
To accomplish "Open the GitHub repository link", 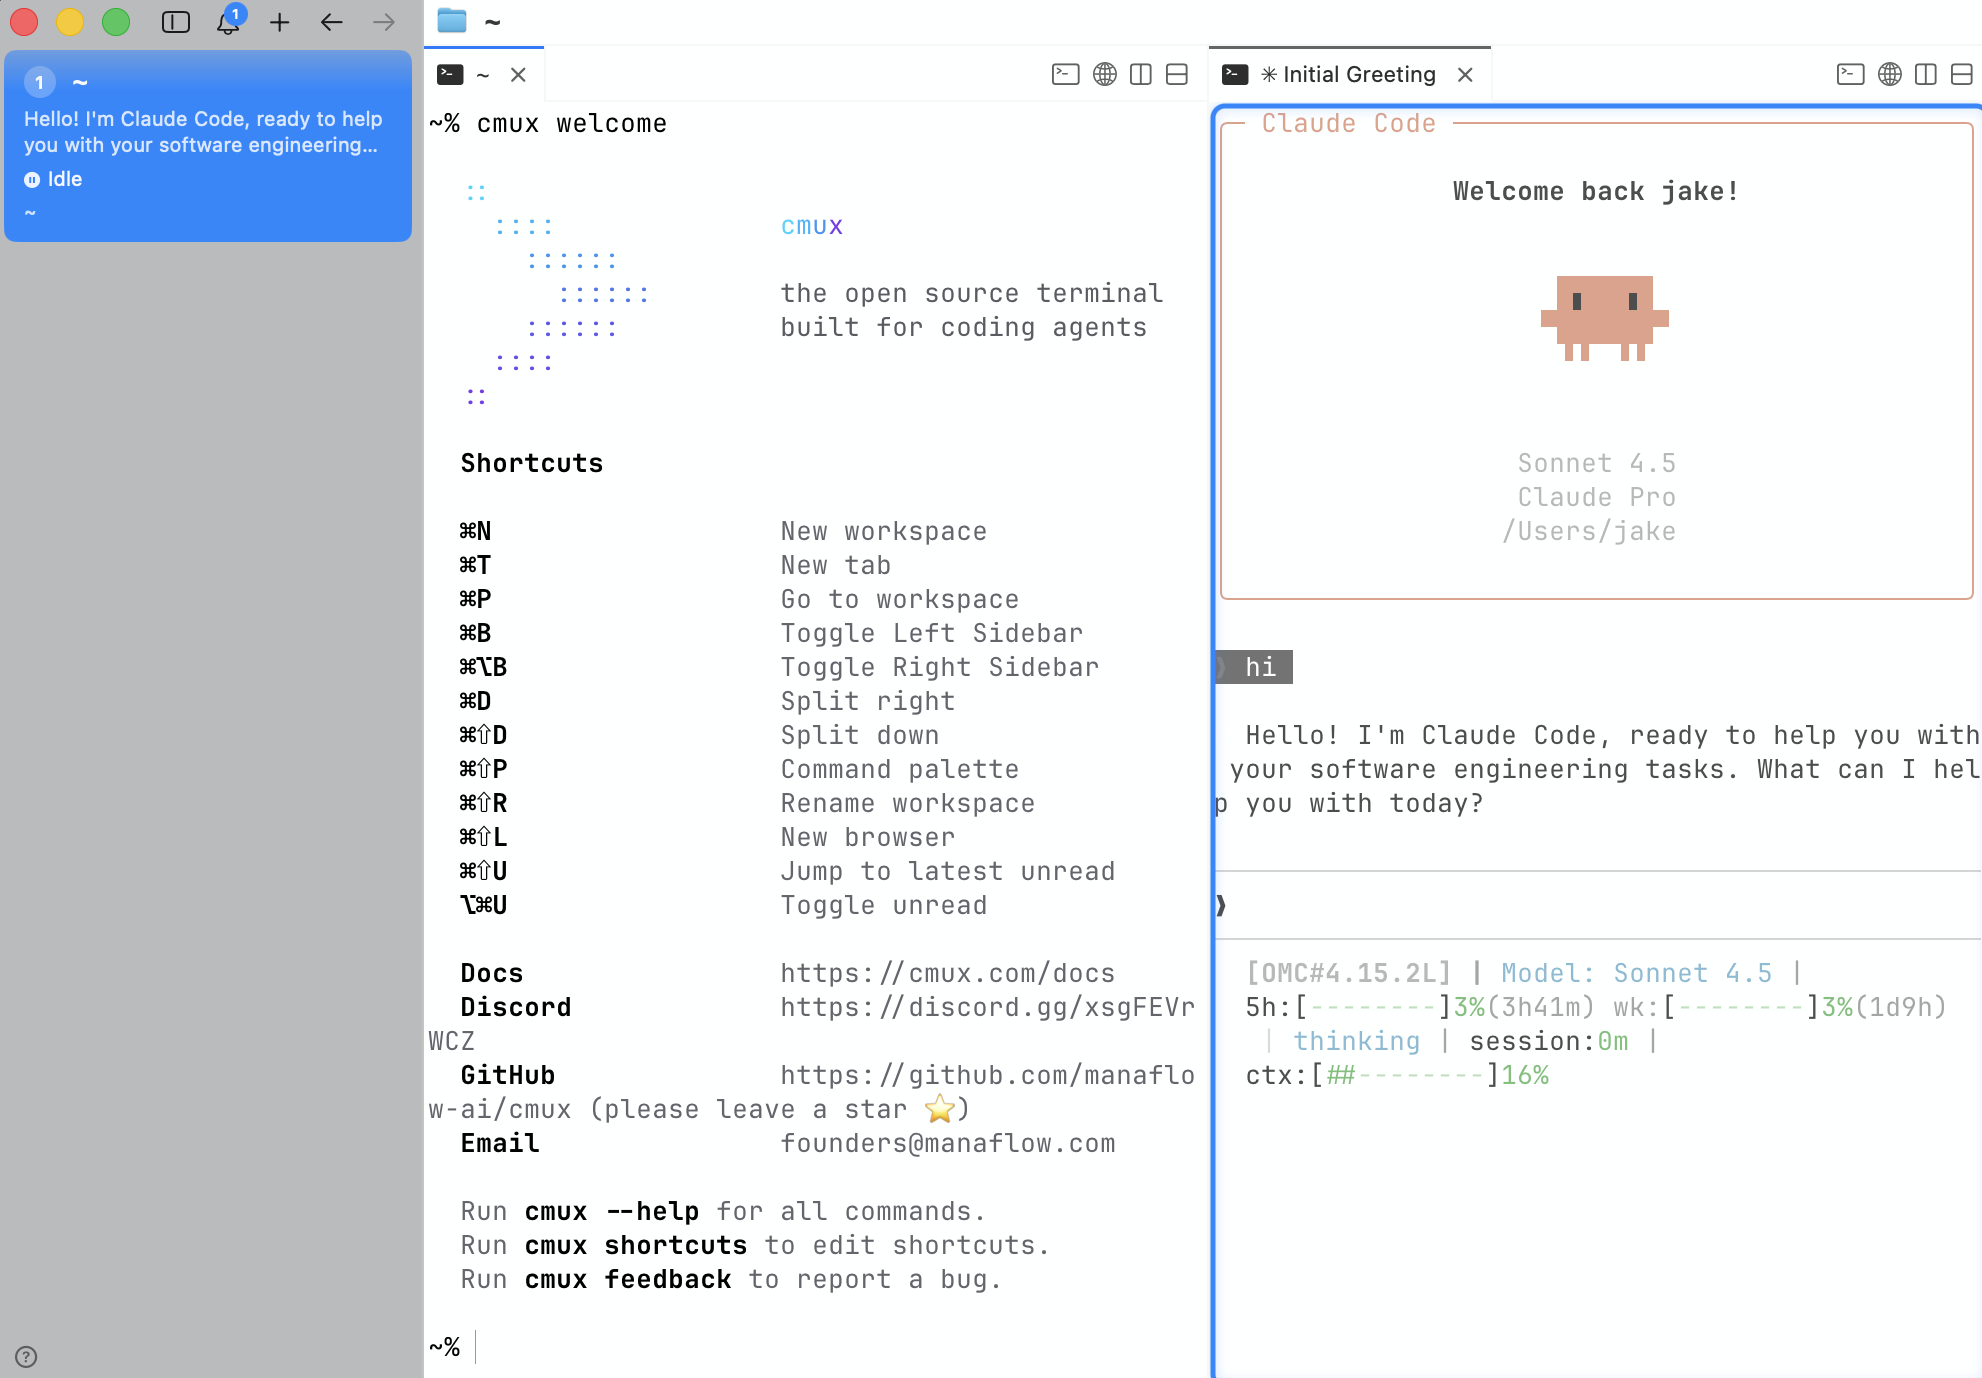I will pos(987,1075).
